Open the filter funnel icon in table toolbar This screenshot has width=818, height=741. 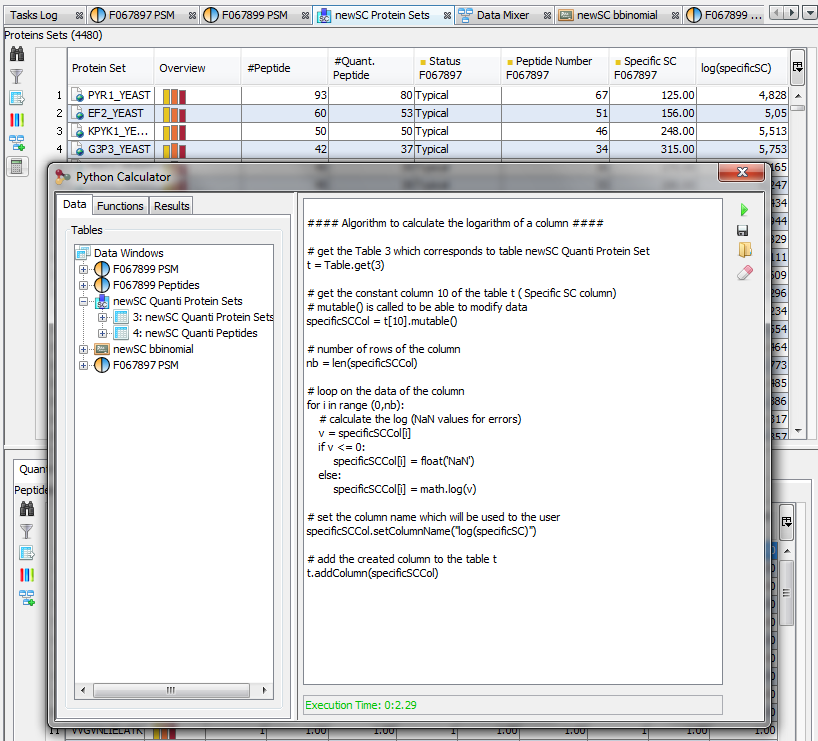click(17, 76)
